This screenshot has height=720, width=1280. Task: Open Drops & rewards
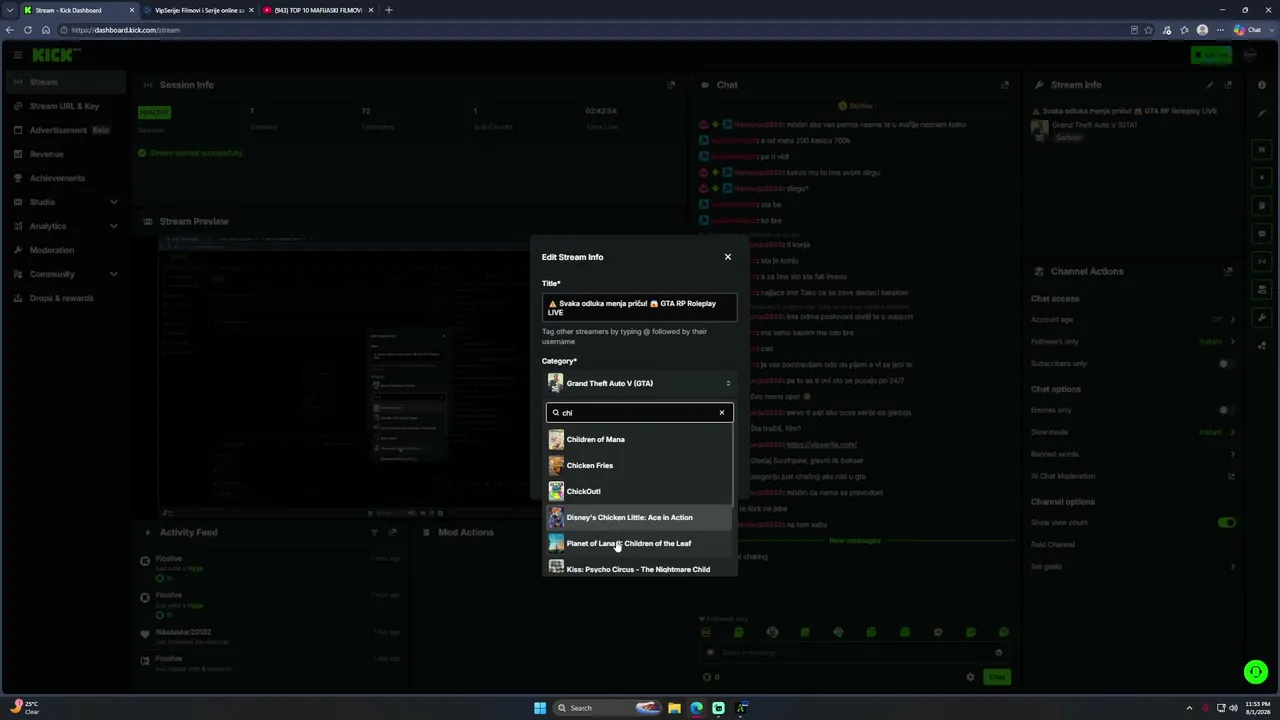pyautogui.click(x=65, y=298)
